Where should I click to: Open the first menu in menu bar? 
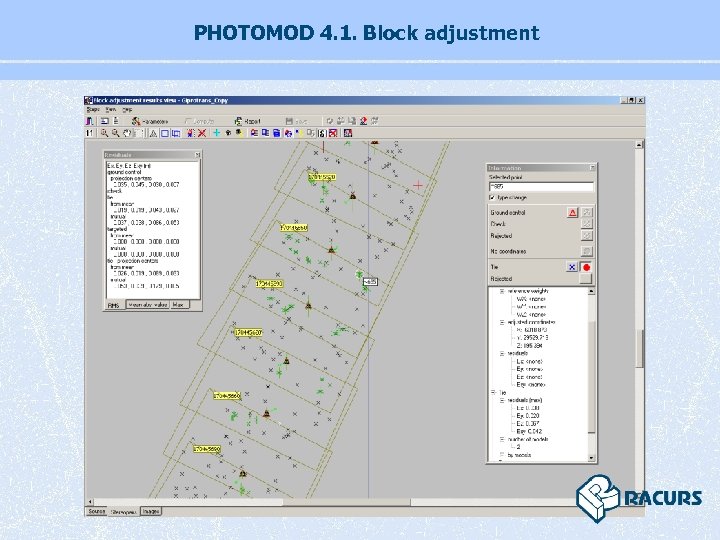pyautogui.click(x=93, y=110)
